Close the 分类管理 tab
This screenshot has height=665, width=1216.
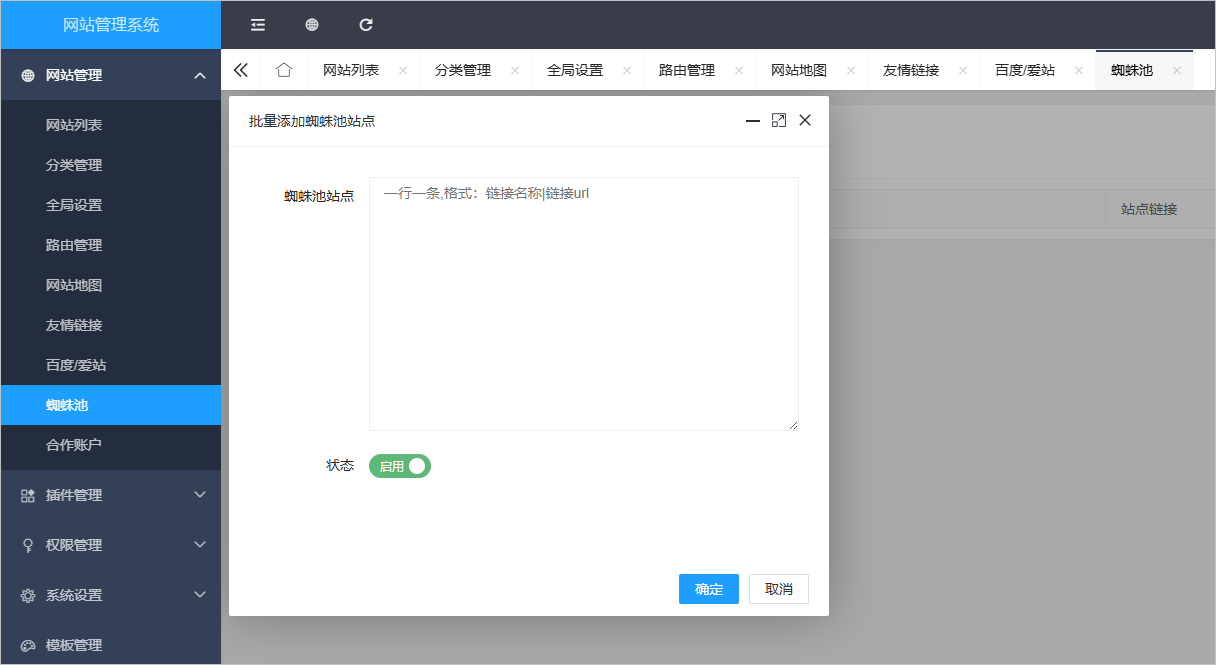pos(515,71)
